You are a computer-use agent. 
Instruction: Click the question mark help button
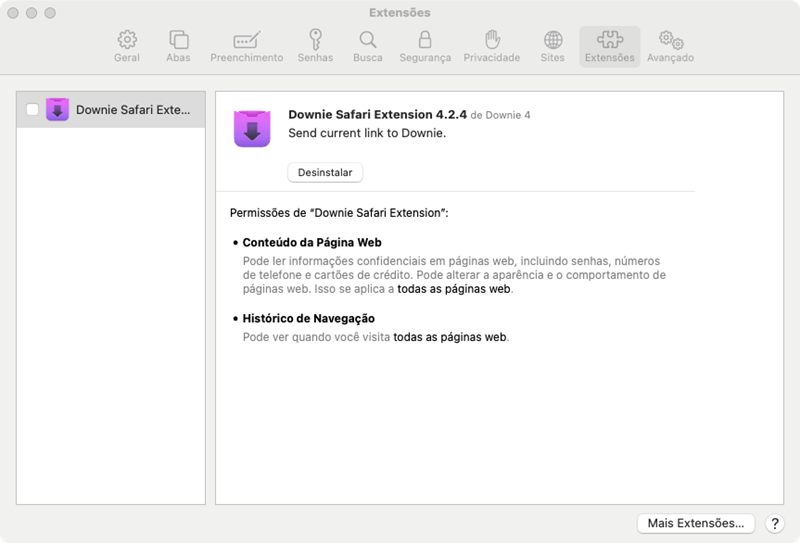click(774, 524)
